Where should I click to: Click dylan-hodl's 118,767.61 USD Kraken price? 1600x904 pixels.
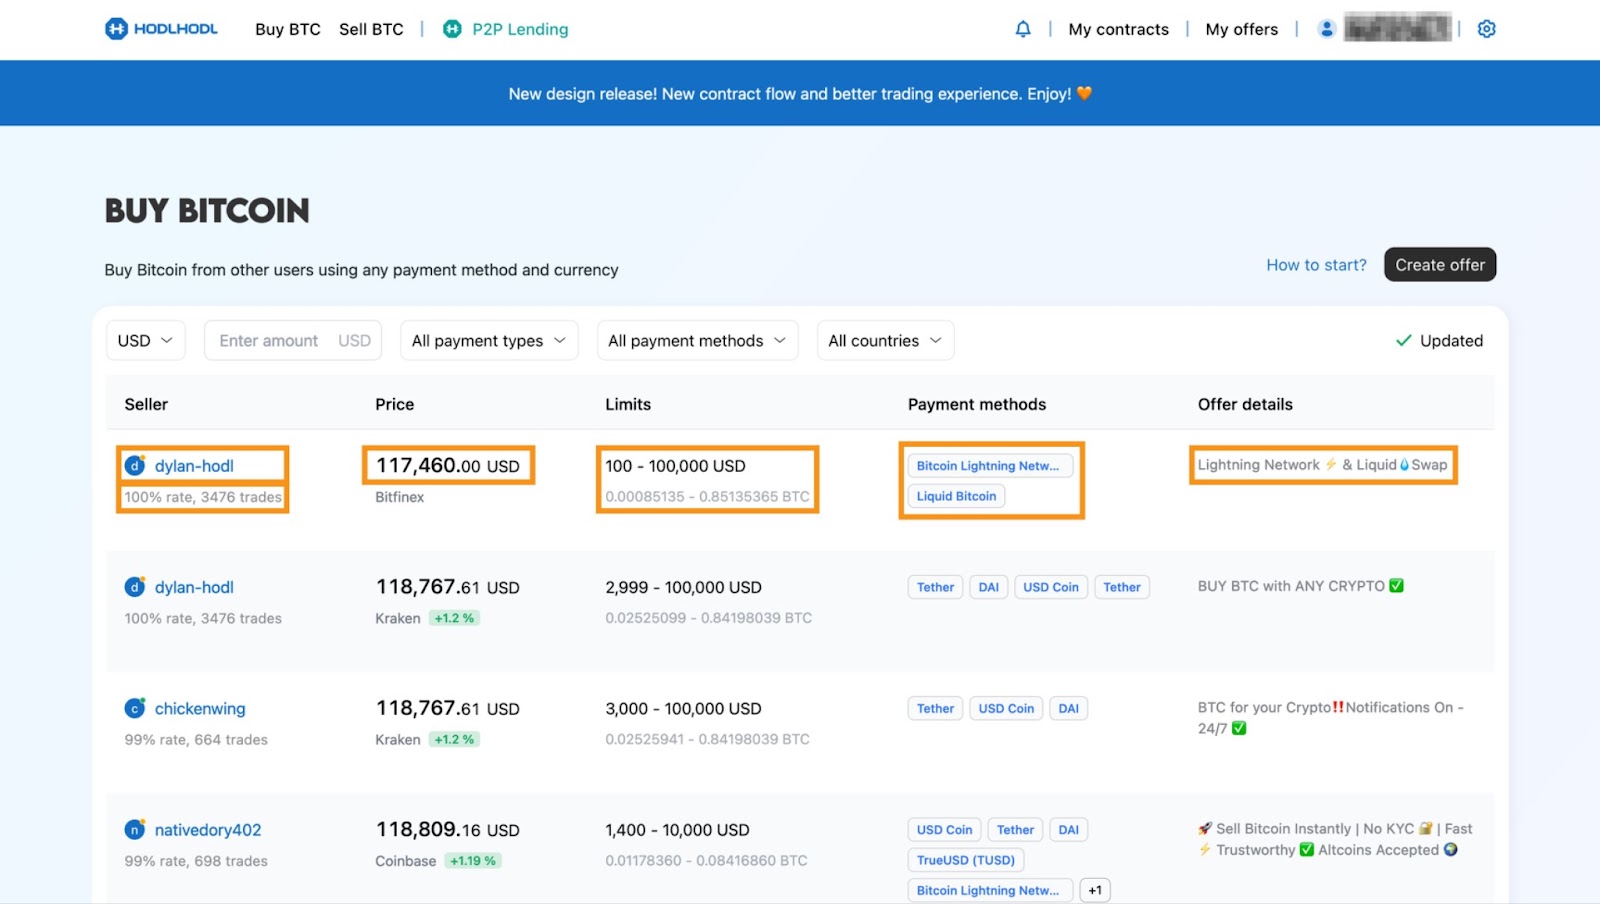tap(448, 587)
